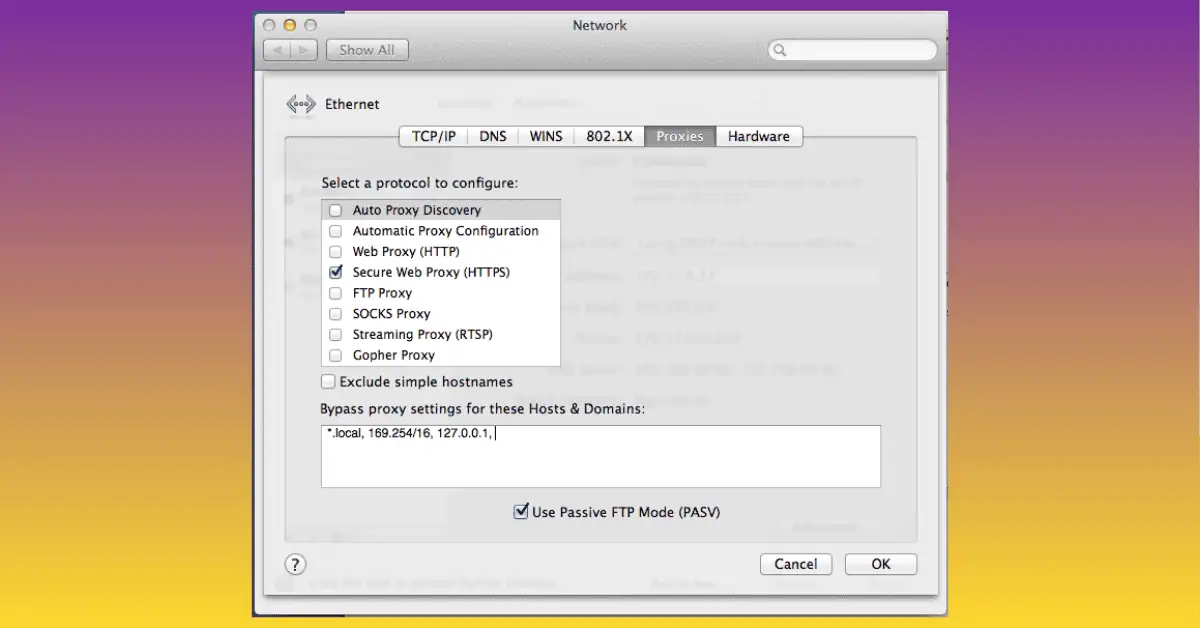This screenshot has width=1200, height=628.
Task: Open the DNS tab
Action: [492, 136]
